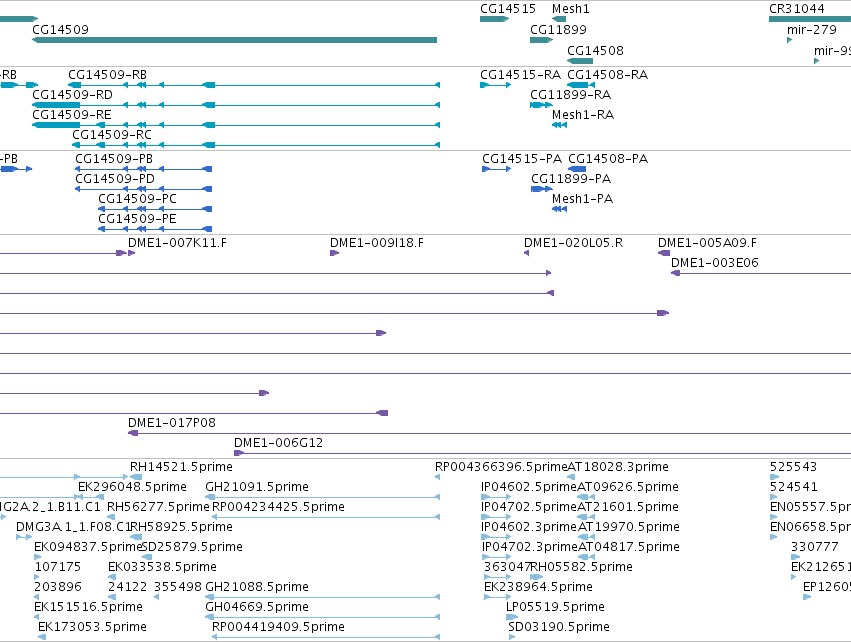This screenshot has height=642, width=851.
Task: Select the Mesh1 gene label
Action: (570, 9)
